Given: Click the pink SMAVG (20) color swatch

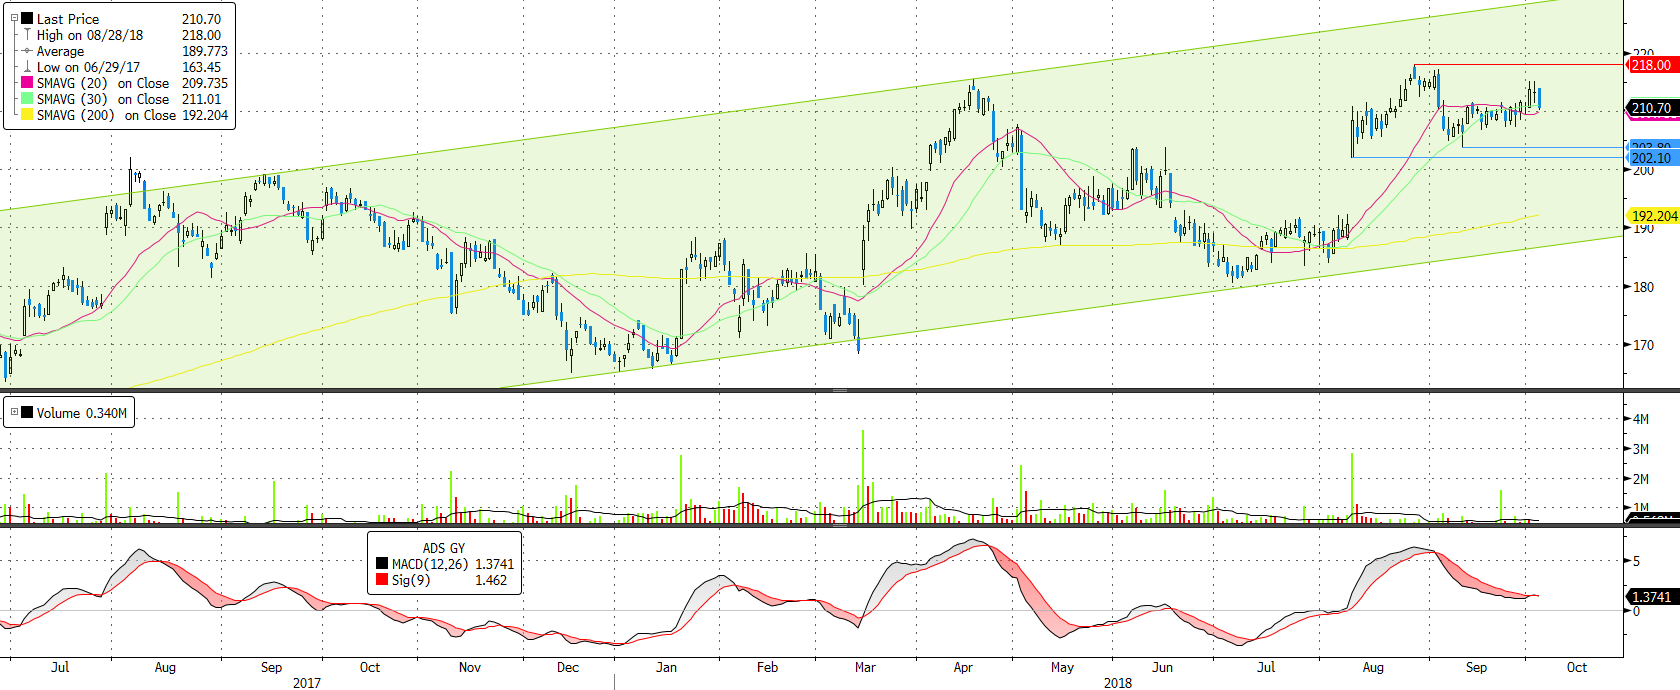Looking at the screenshot, I should coord(27,82).
